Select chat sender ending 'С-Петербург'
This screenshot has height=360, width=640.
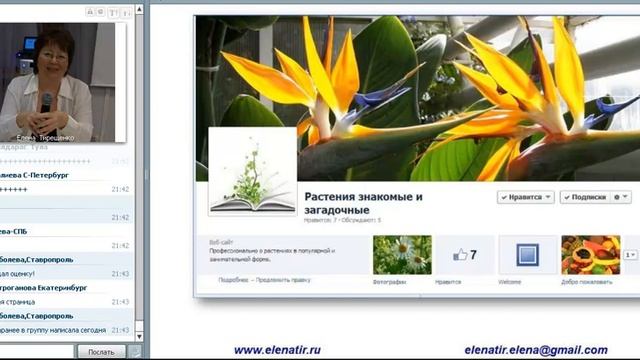click(34, 175)
